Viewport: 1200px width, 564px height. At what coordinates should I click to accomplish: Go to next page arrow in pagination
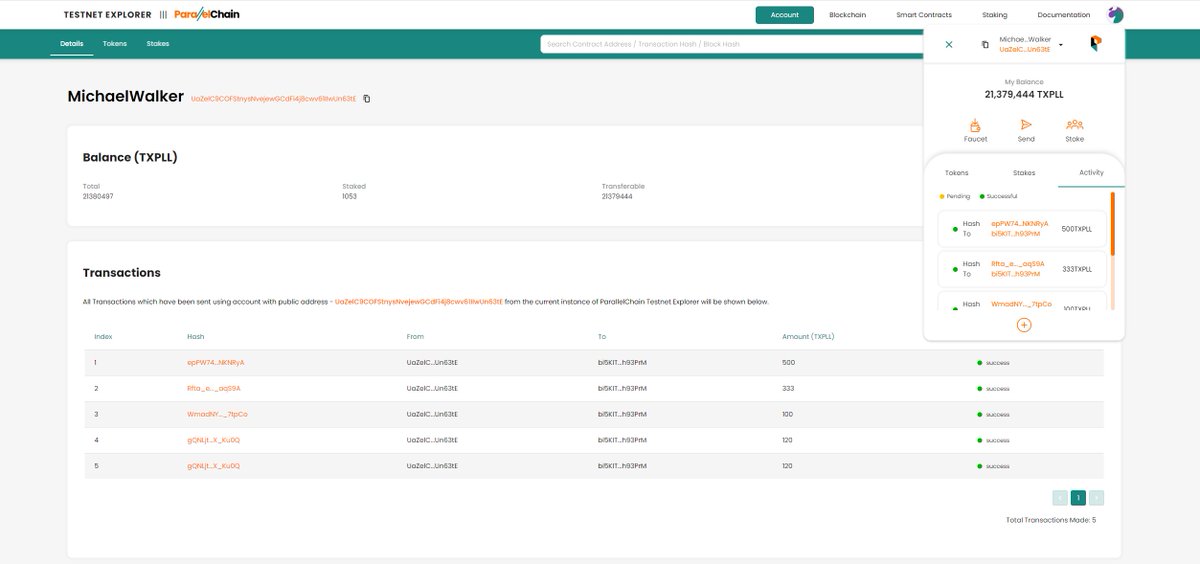(x=1097, y=497)
